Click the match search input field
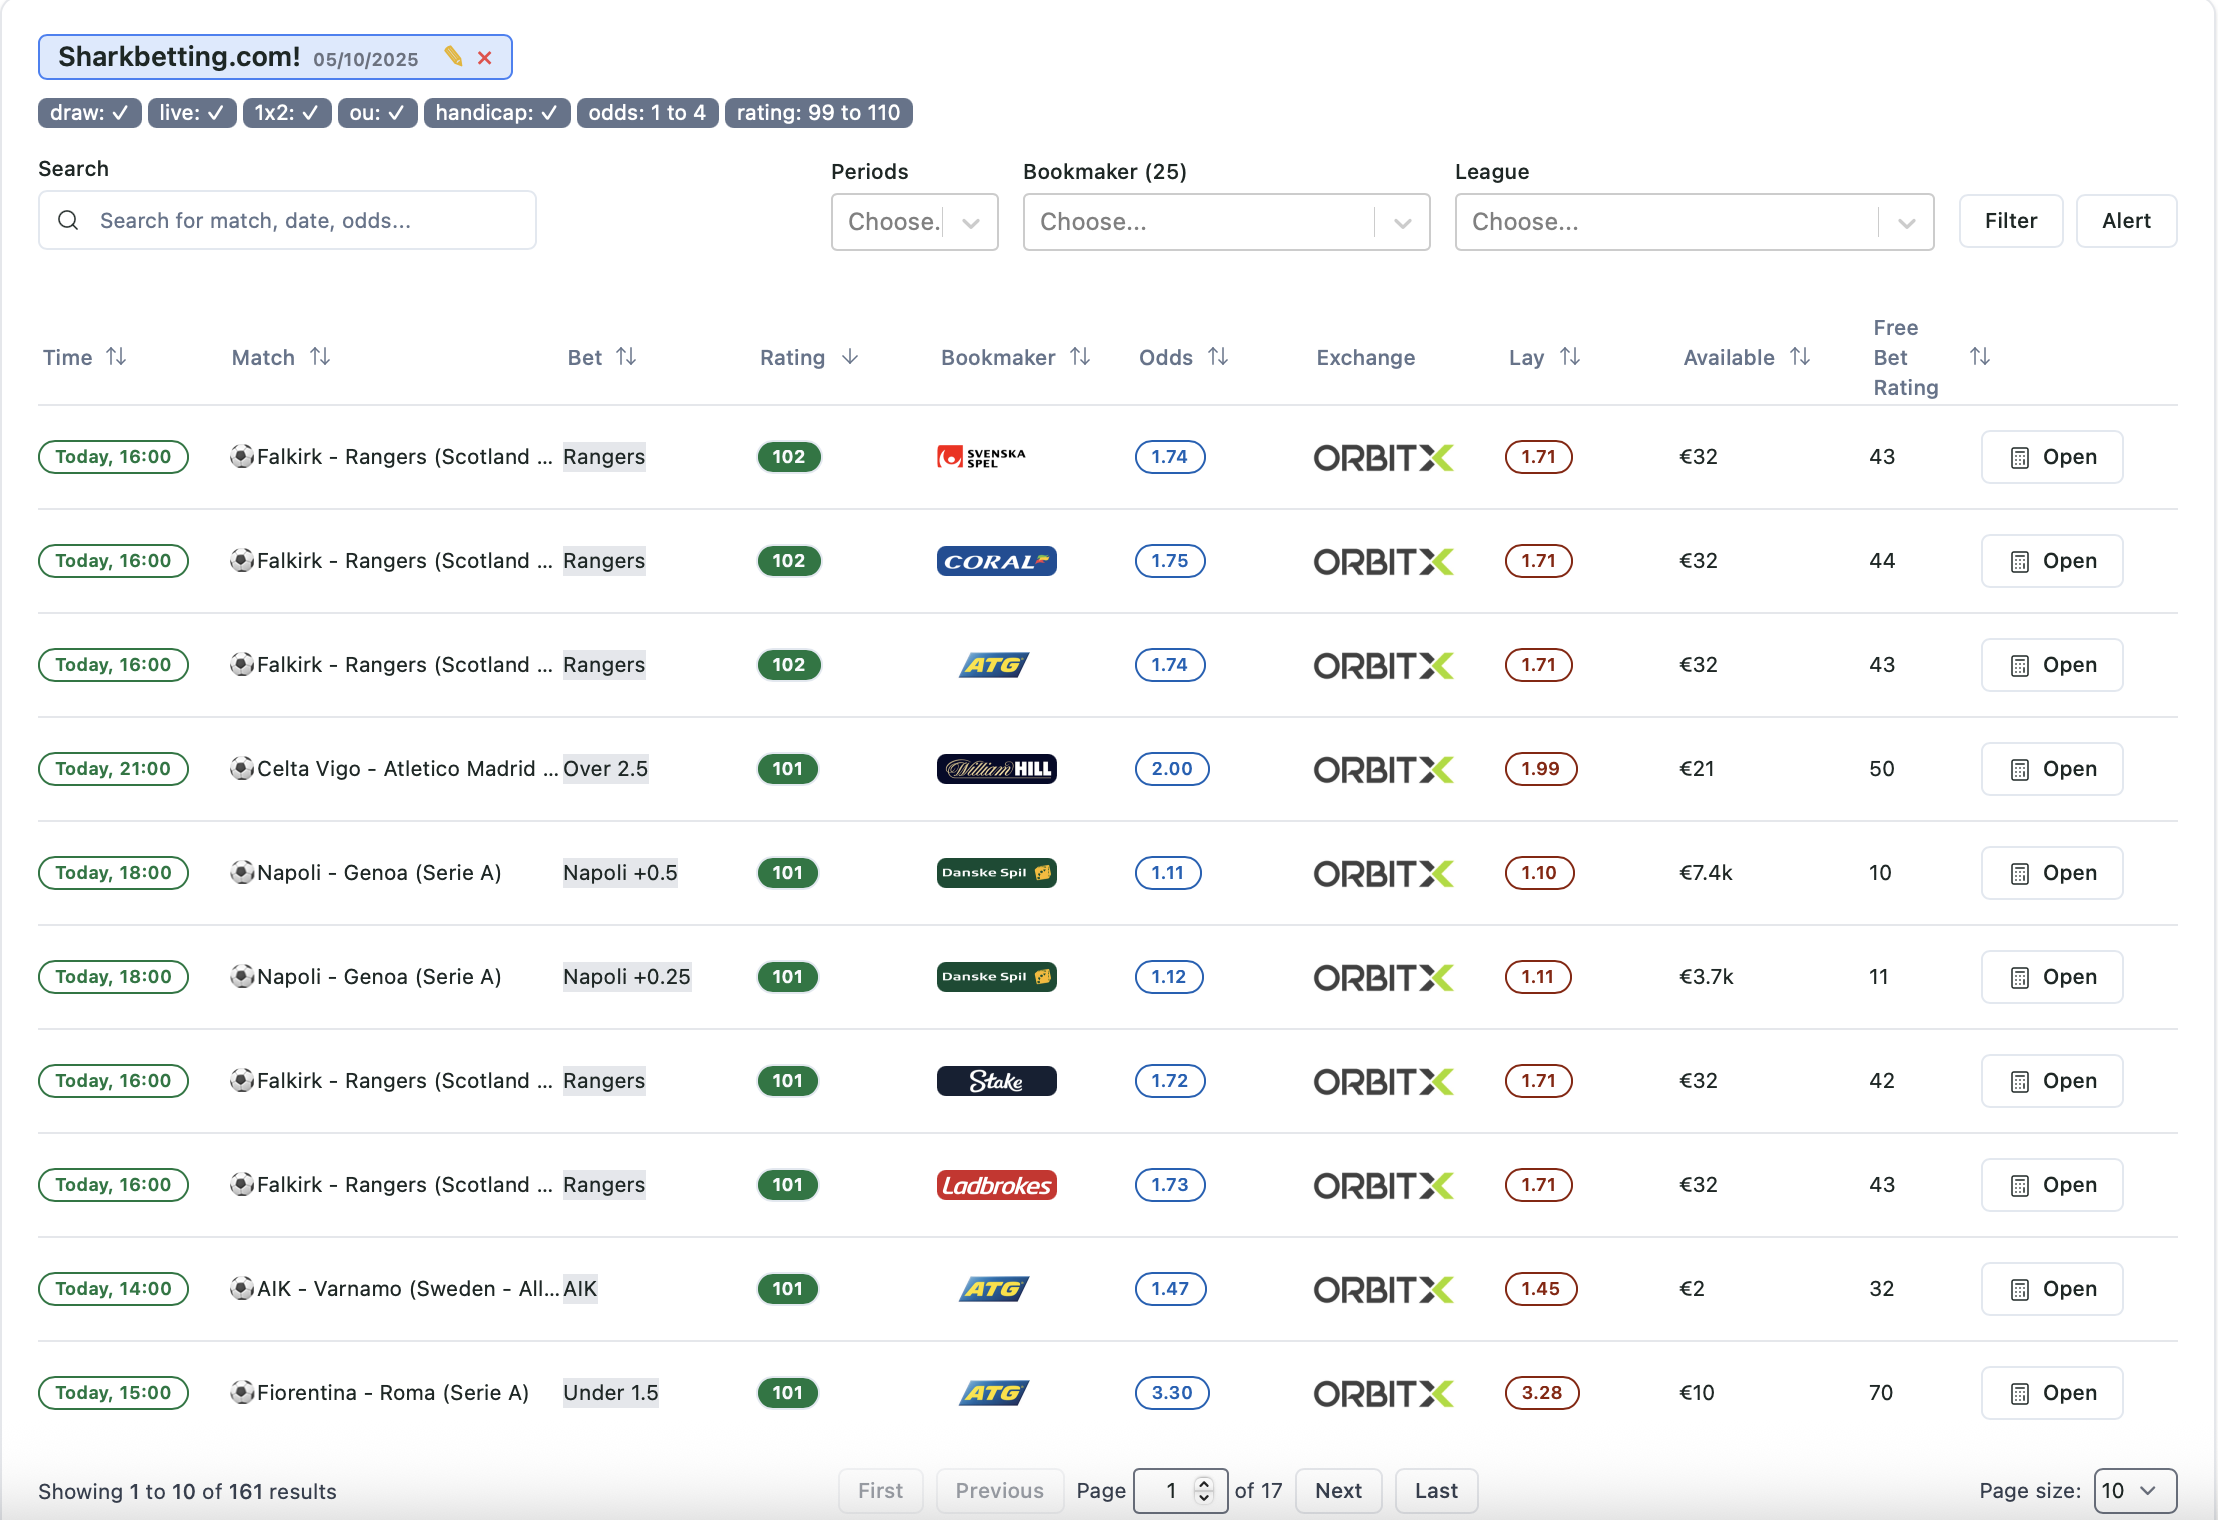The width and height of the screenshot is (2218, 1520). tap(300, 221)
